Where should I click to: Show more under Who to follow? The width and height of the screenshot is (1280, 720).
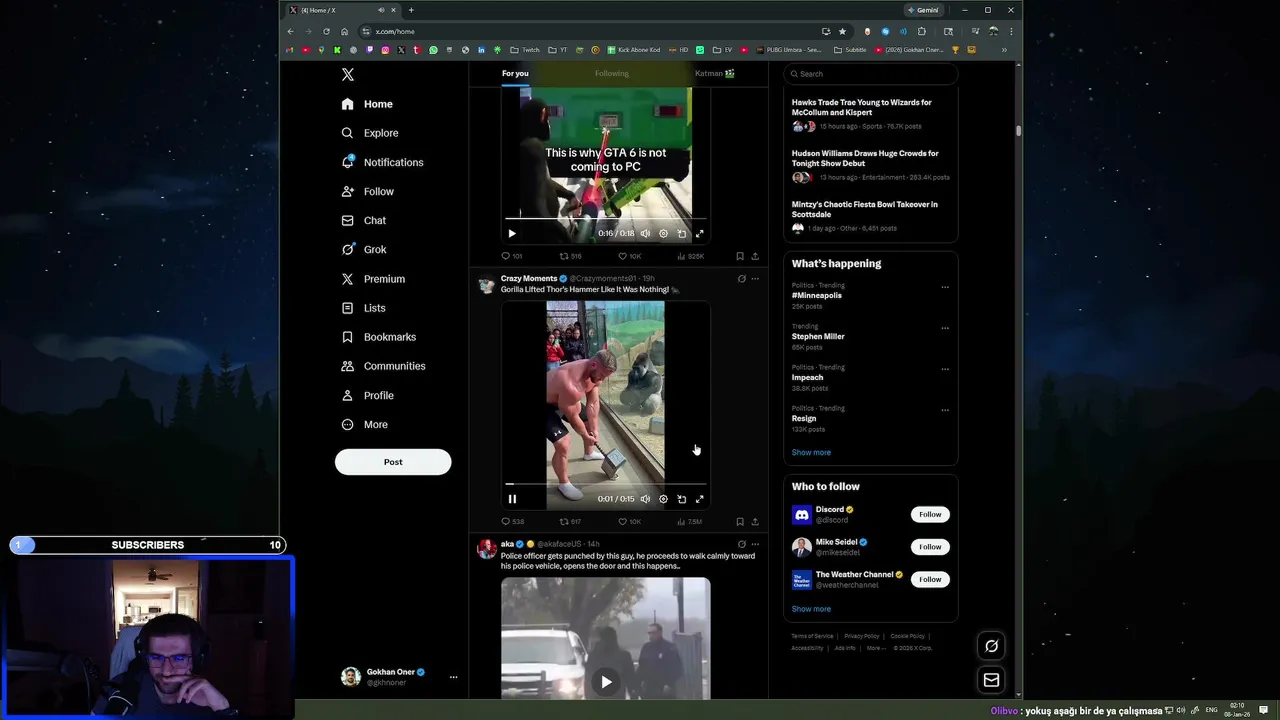[x=811, y=609]
